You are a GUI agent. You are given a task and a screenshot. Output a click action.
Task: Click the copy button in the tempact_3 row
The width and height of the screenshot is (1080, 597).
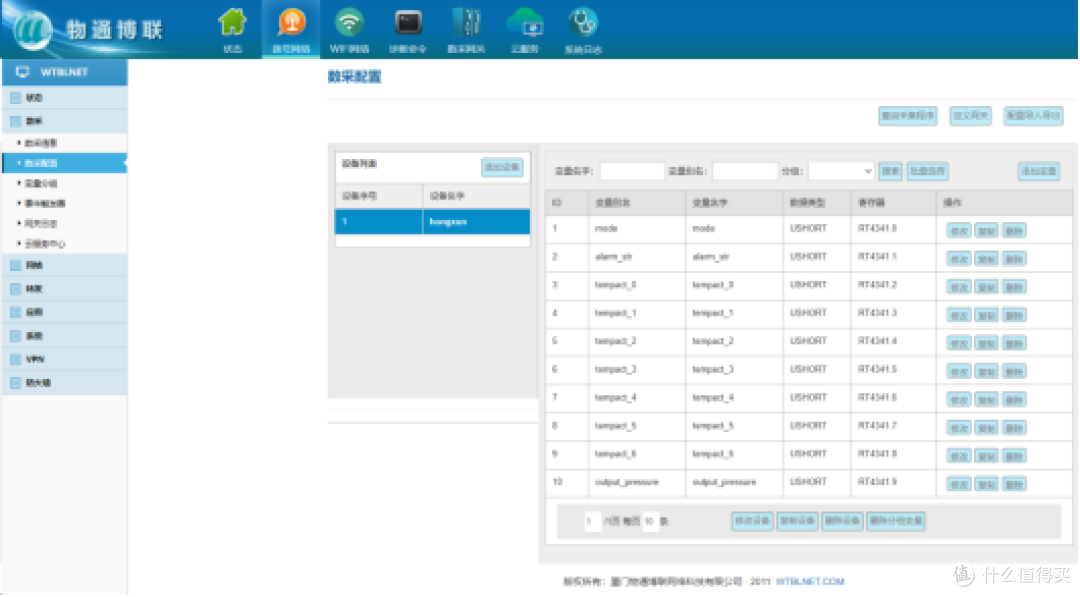(x=986, y=372)
